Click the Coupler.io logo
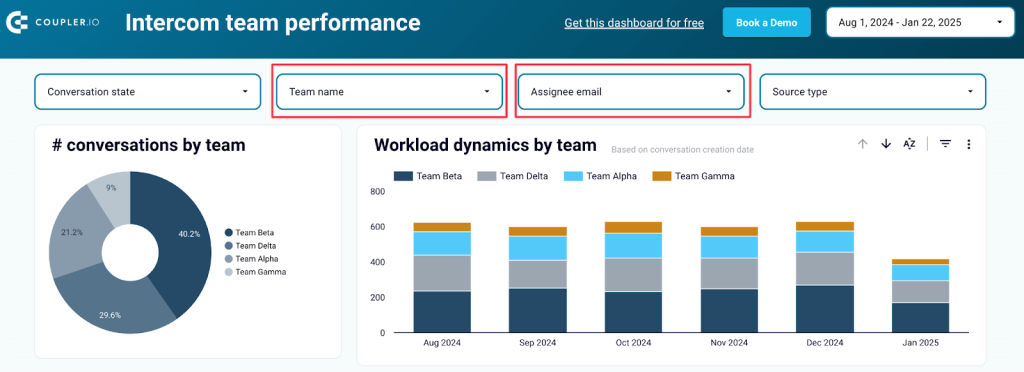 [x=53, y=23]
